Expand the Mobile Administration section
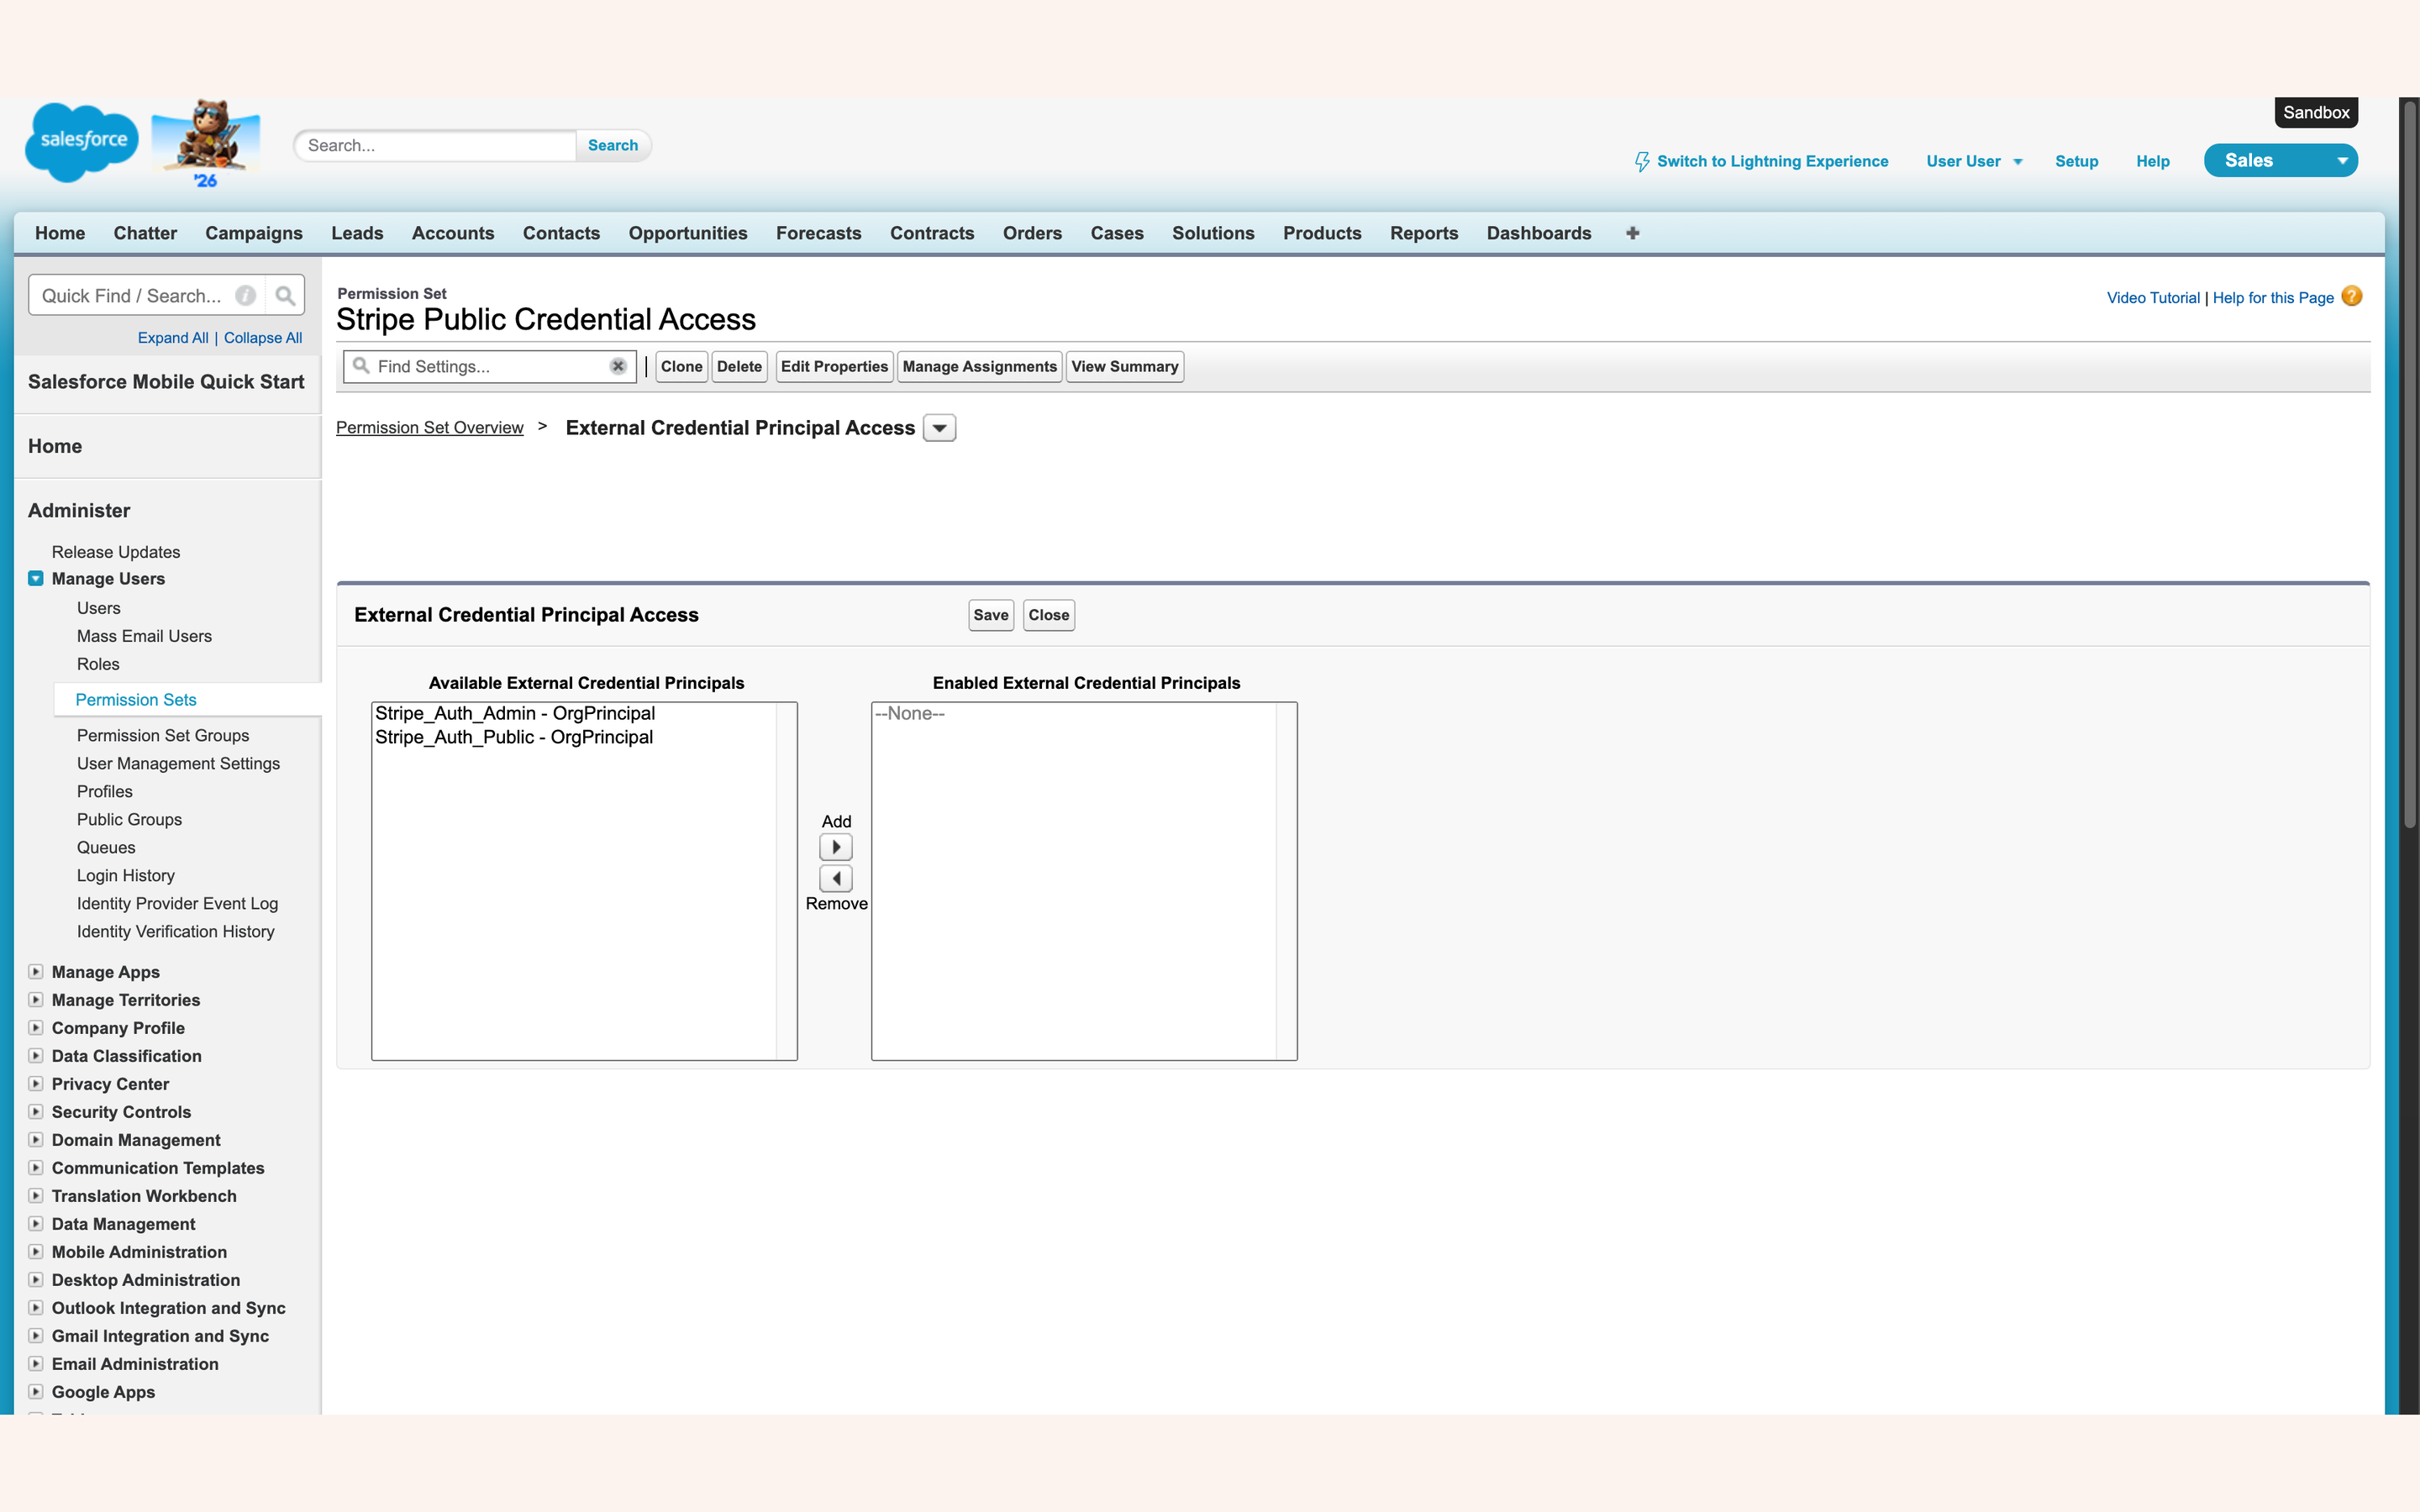This screenshot has width=2420, height=1512. (x=36, y=1252)
